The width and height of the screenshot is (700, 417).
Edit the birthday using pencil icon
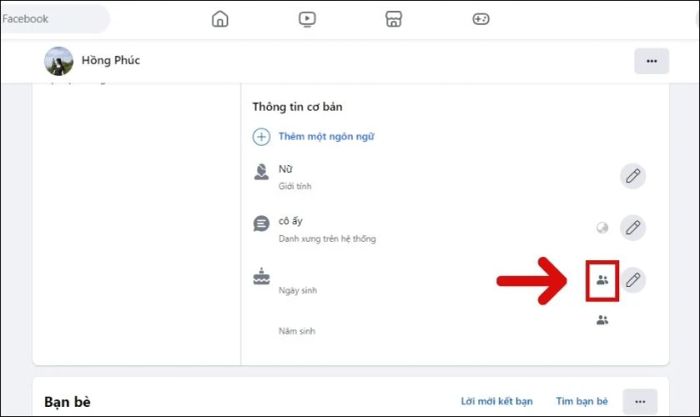[632, 280]
